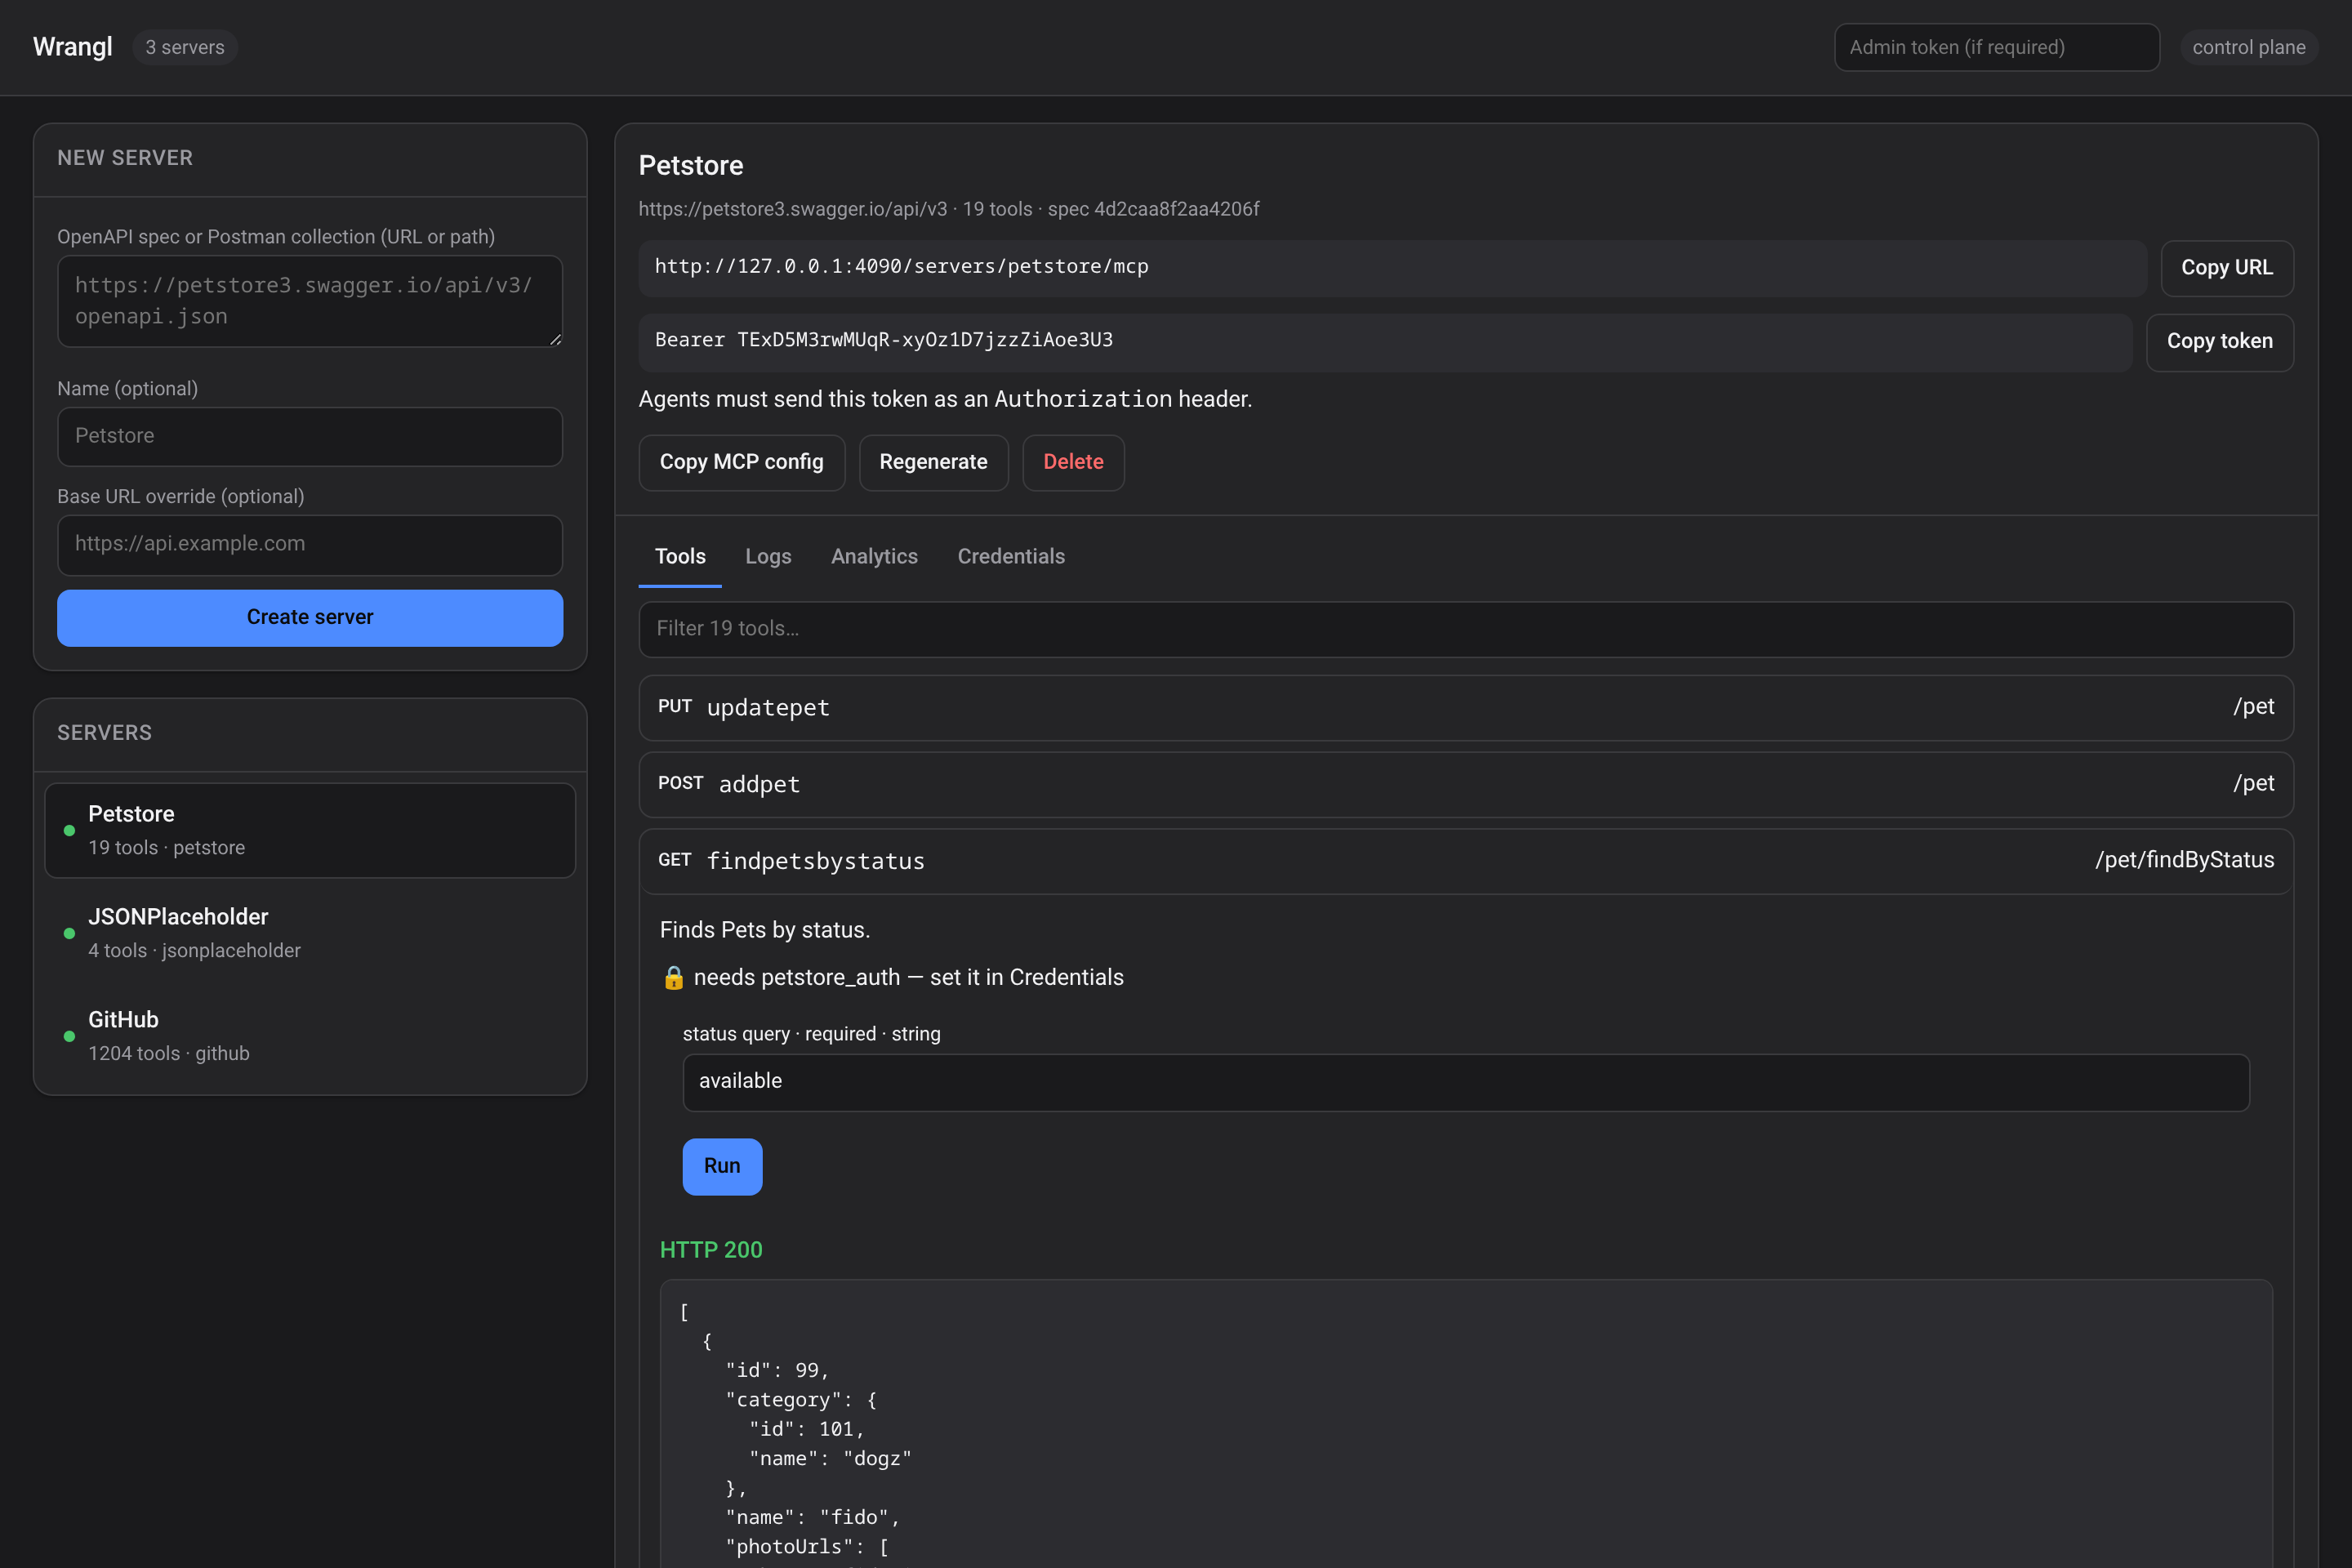
Task: Switch to the Tools tab
Action: click(x=680, y=556)
